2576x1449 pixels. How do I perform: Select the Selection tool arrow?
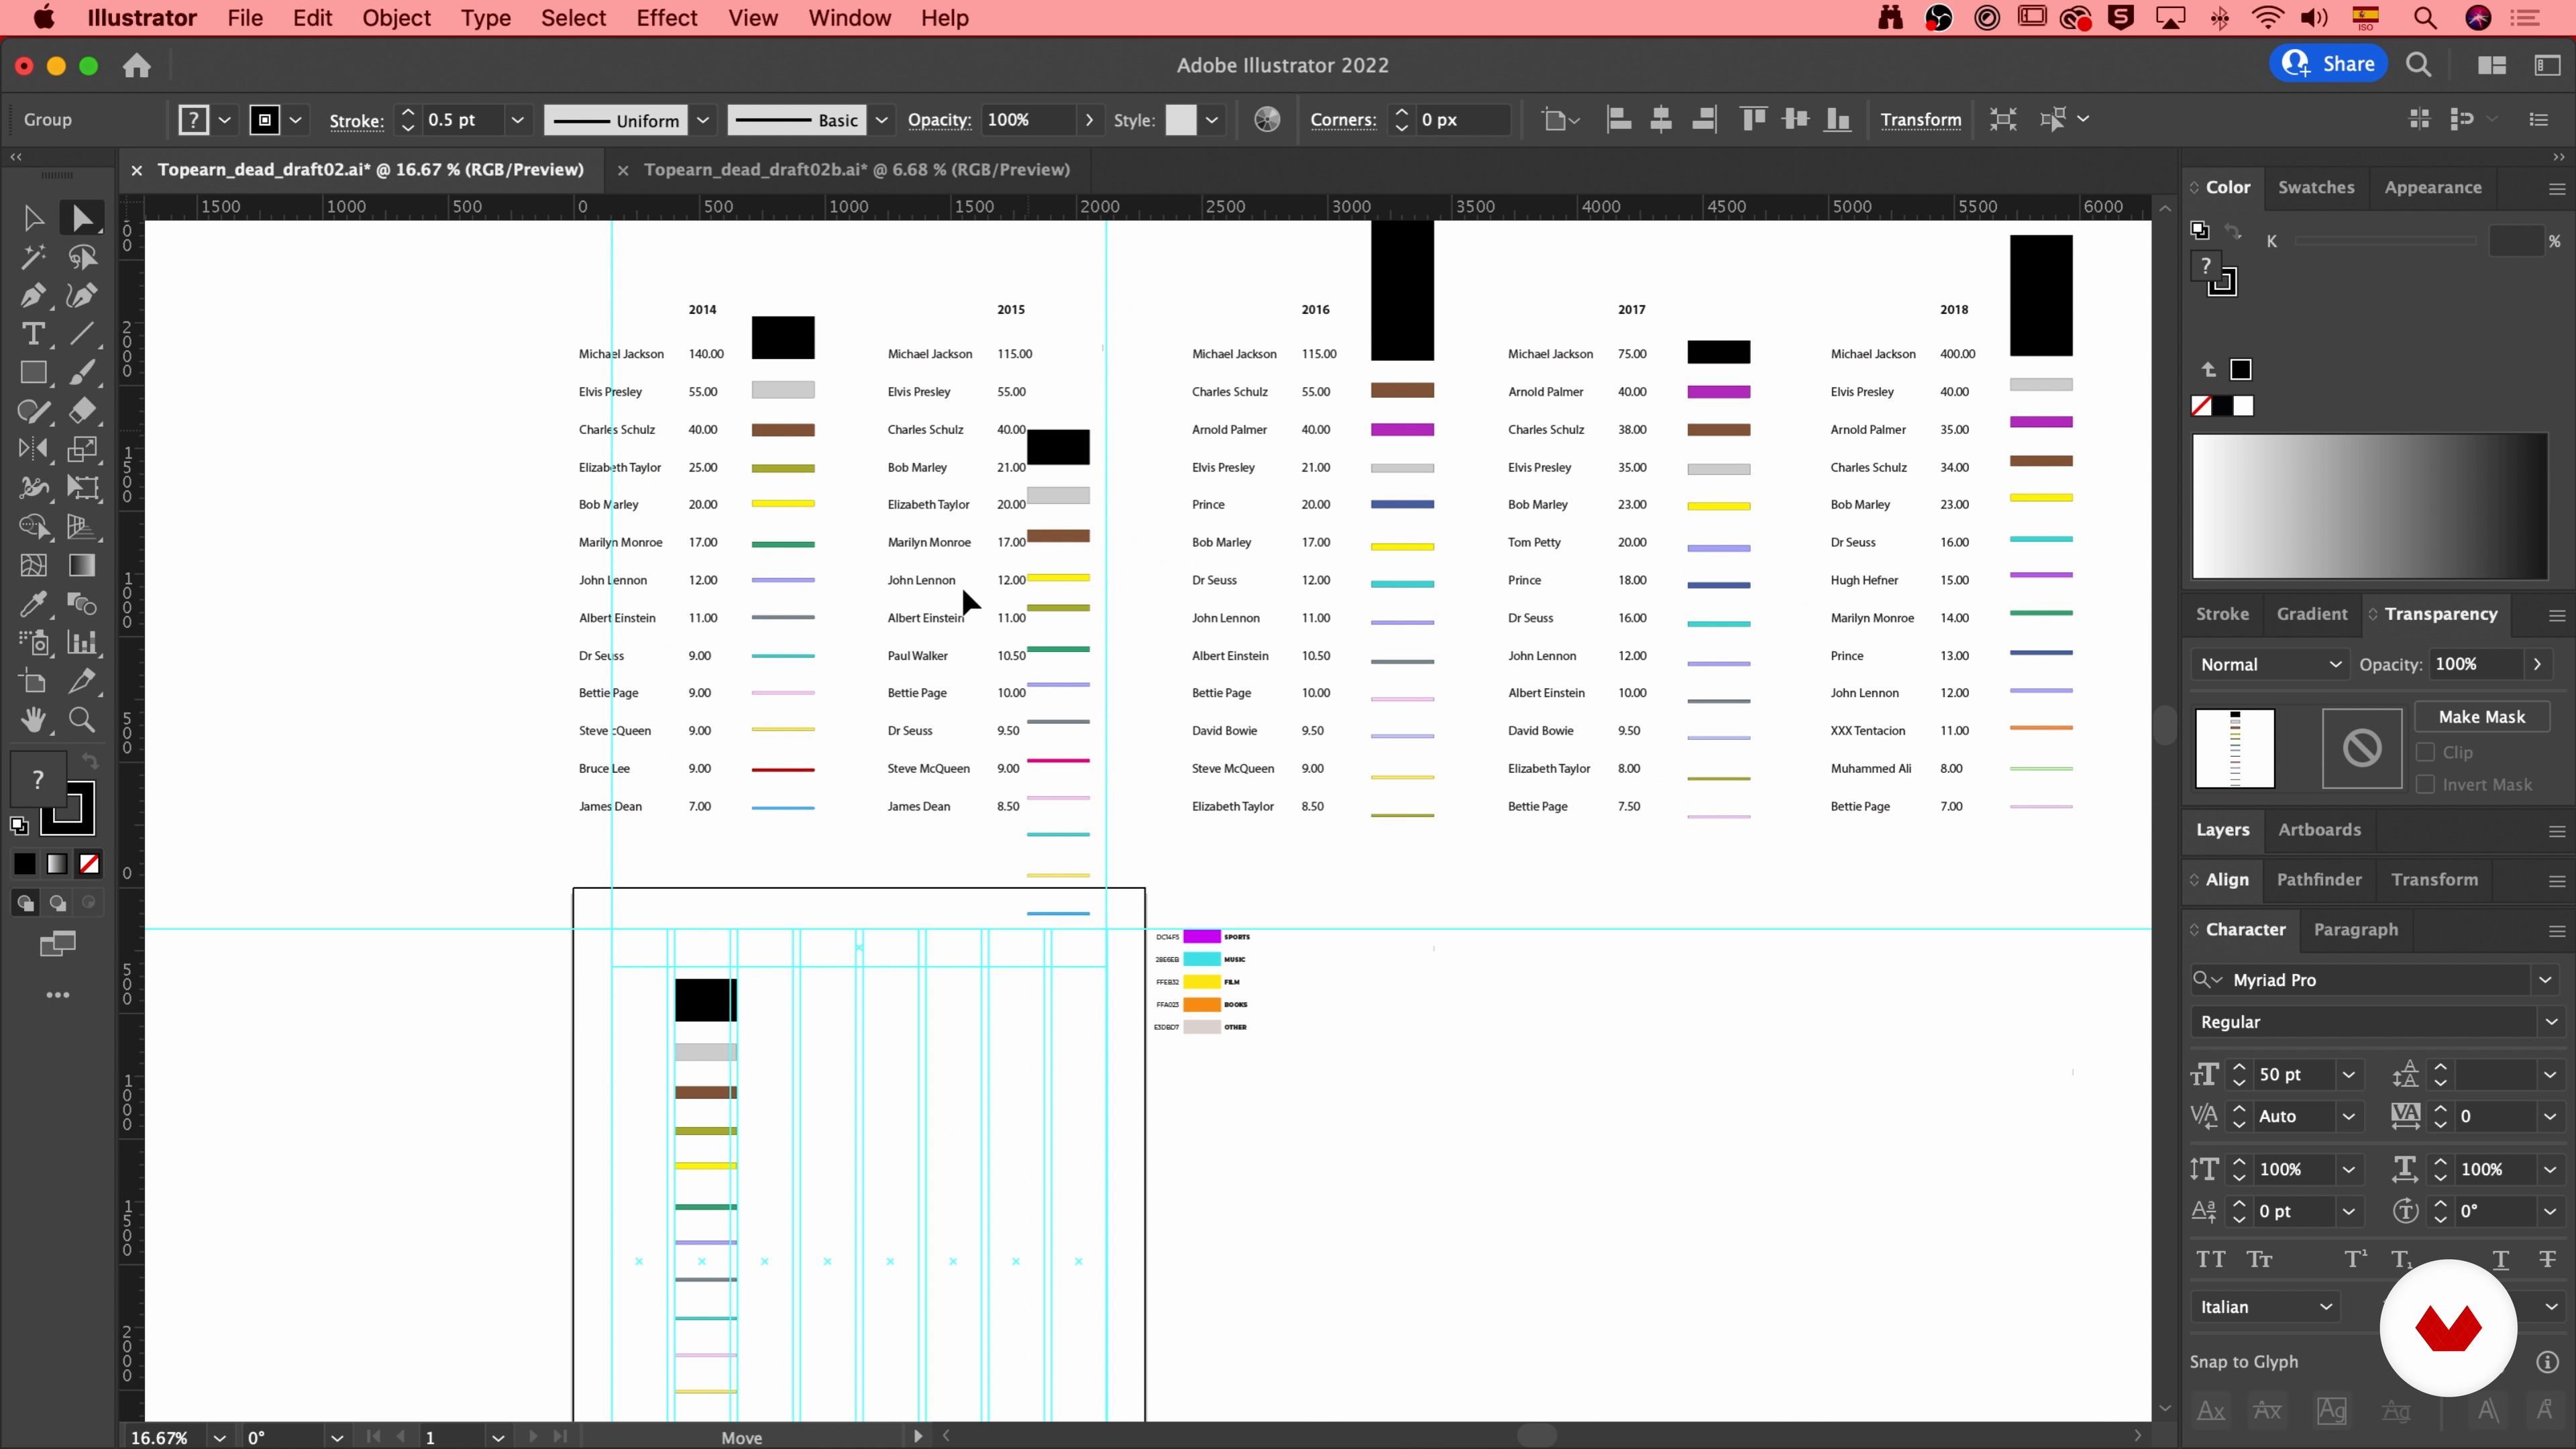[x=33, y=218]
